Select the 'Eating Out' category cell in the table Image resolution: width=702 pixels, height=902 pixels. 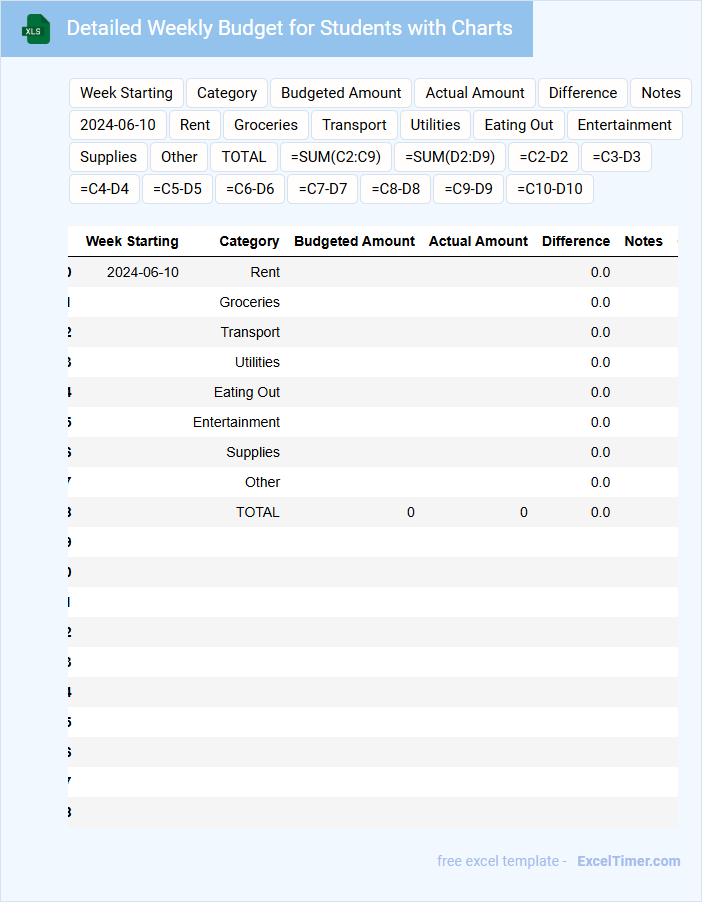coord(246,392)
